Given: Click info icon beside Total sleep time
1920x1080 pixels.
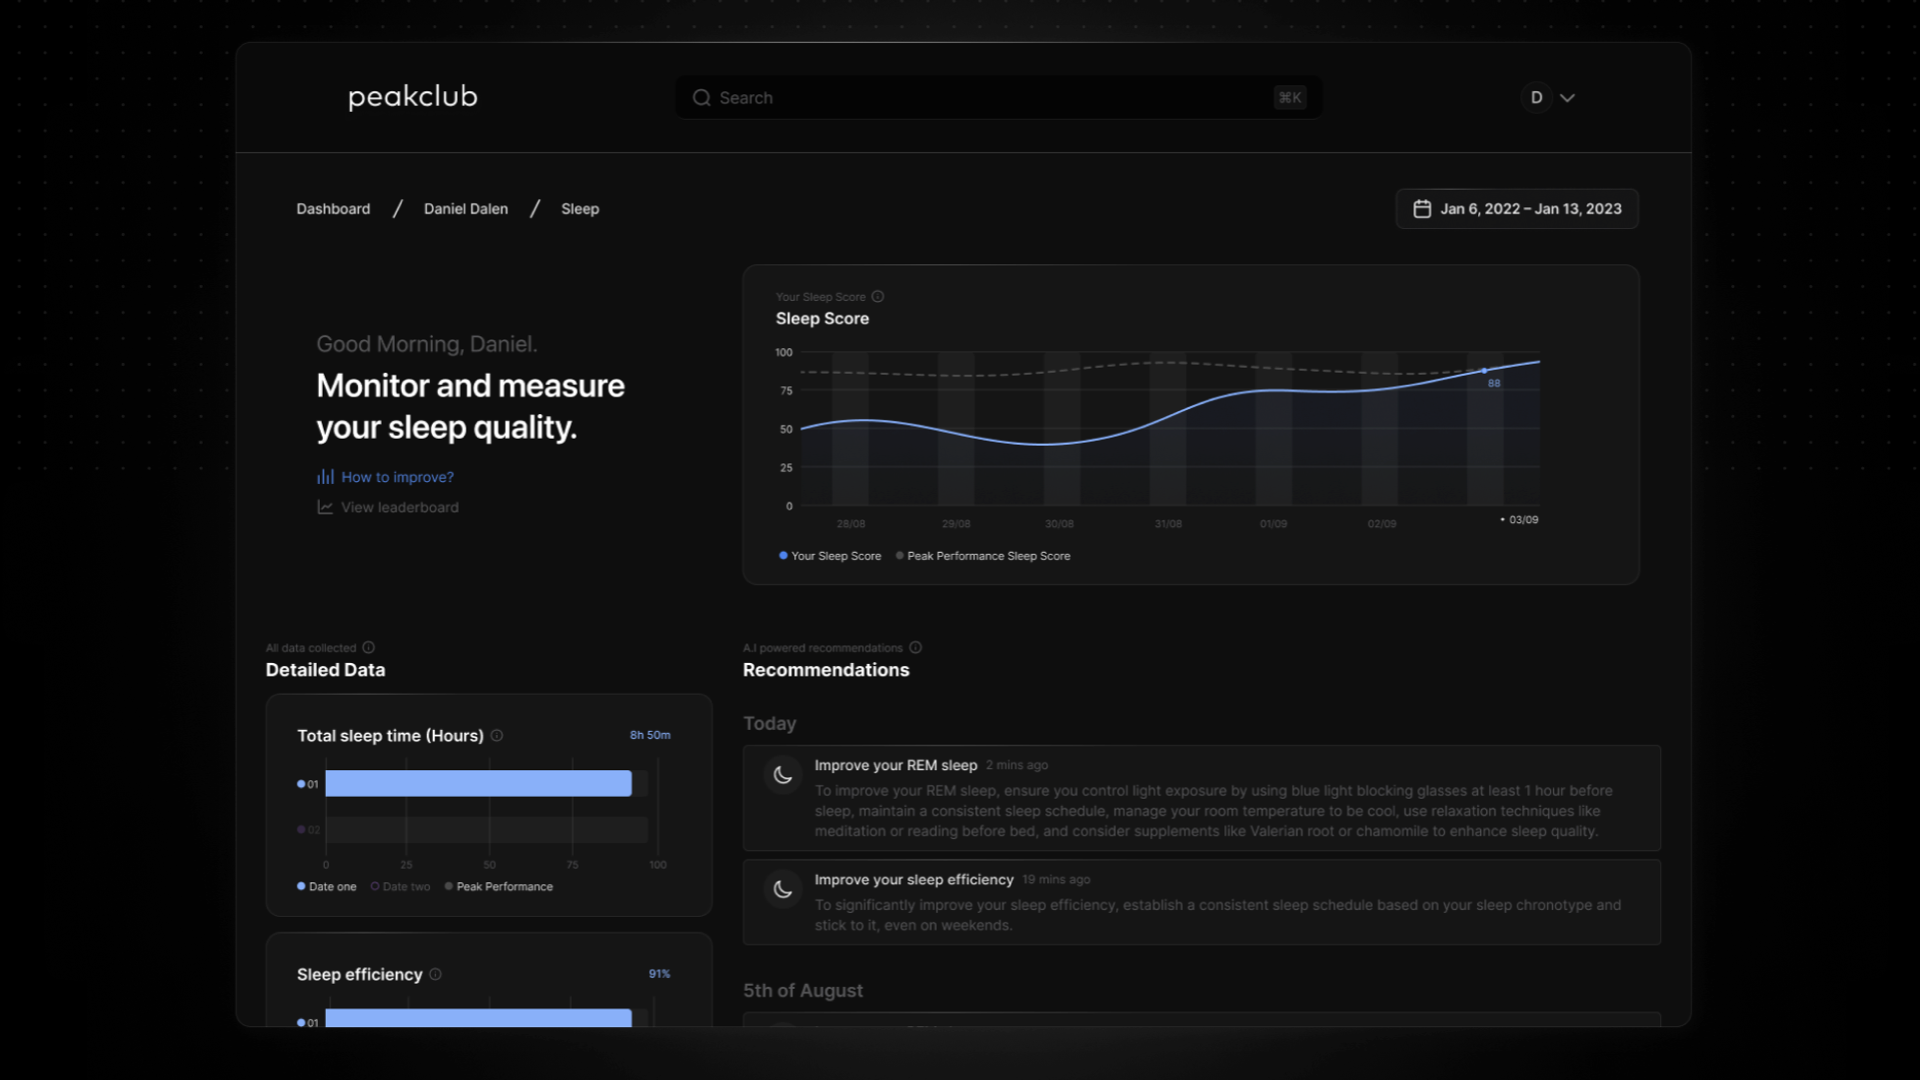Looking at the screenshot, I should [x=497, y=736].
